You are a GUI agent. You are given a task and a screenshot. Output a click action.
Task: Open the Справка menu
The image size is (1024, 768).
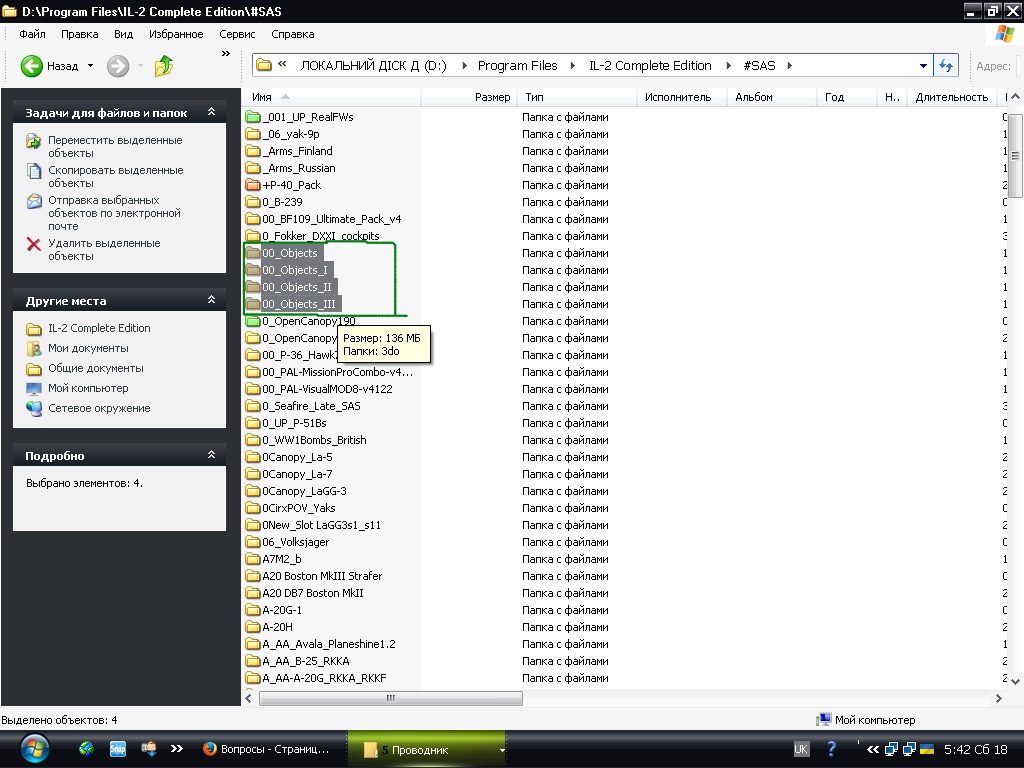coord(293,34)
